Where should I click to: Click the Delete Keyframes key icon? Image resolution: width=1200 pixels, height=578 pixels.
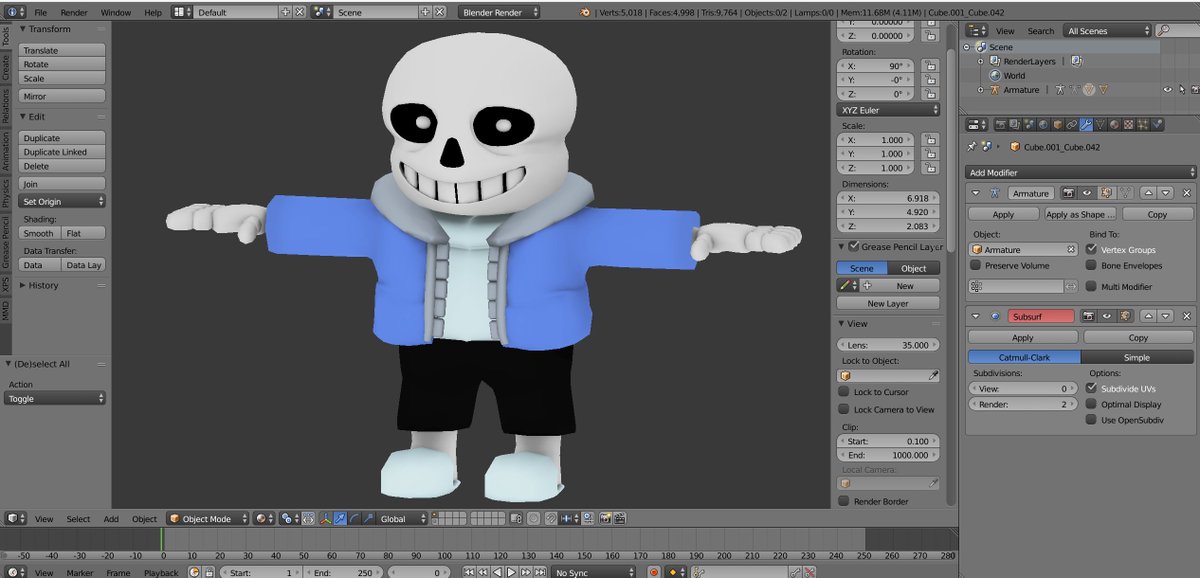click(x=809, y=572)
